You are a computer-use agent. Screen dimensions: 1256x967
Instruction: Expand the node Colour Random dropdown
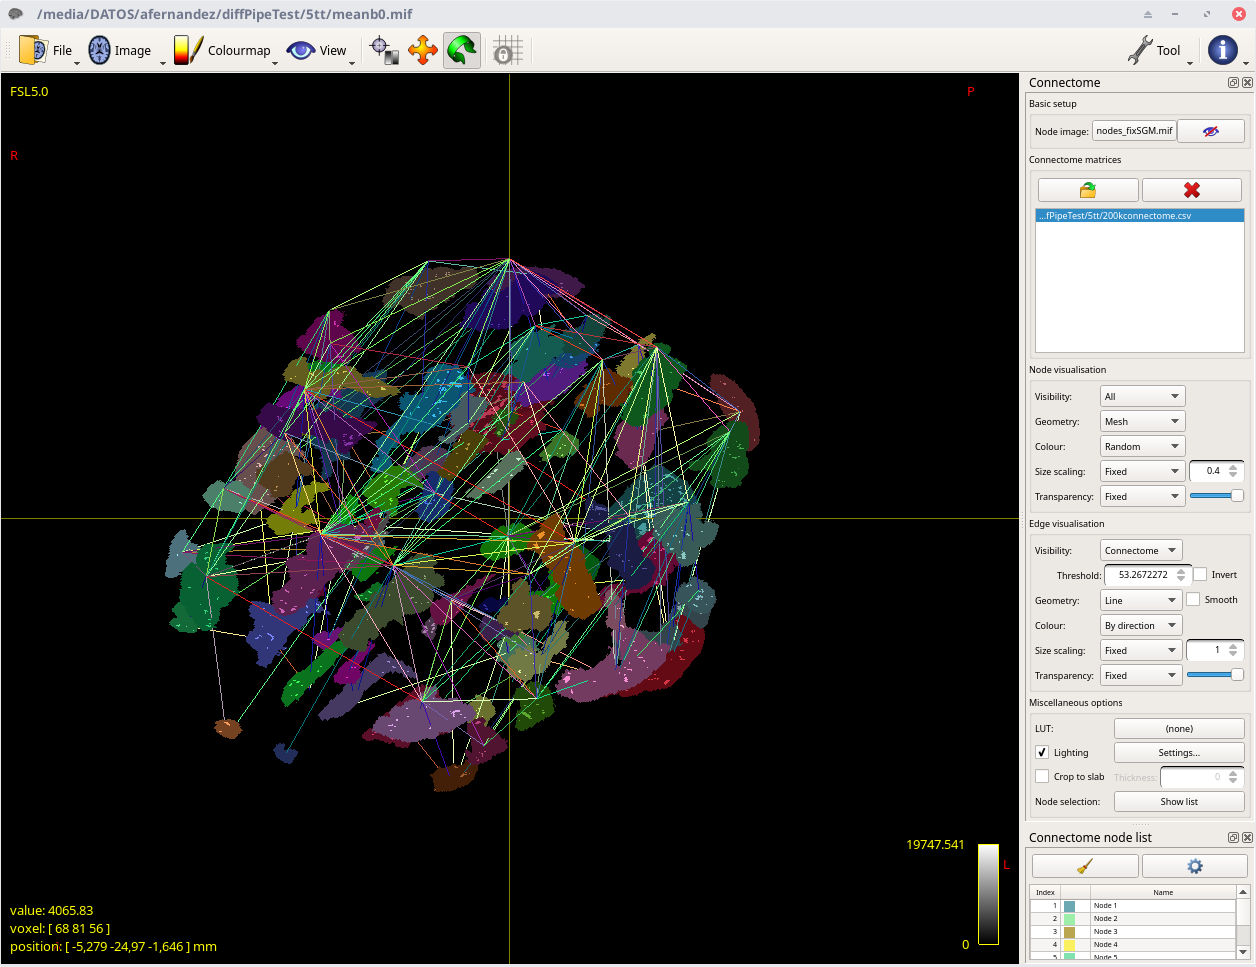pyautogui.click(x=1142, y=447)
